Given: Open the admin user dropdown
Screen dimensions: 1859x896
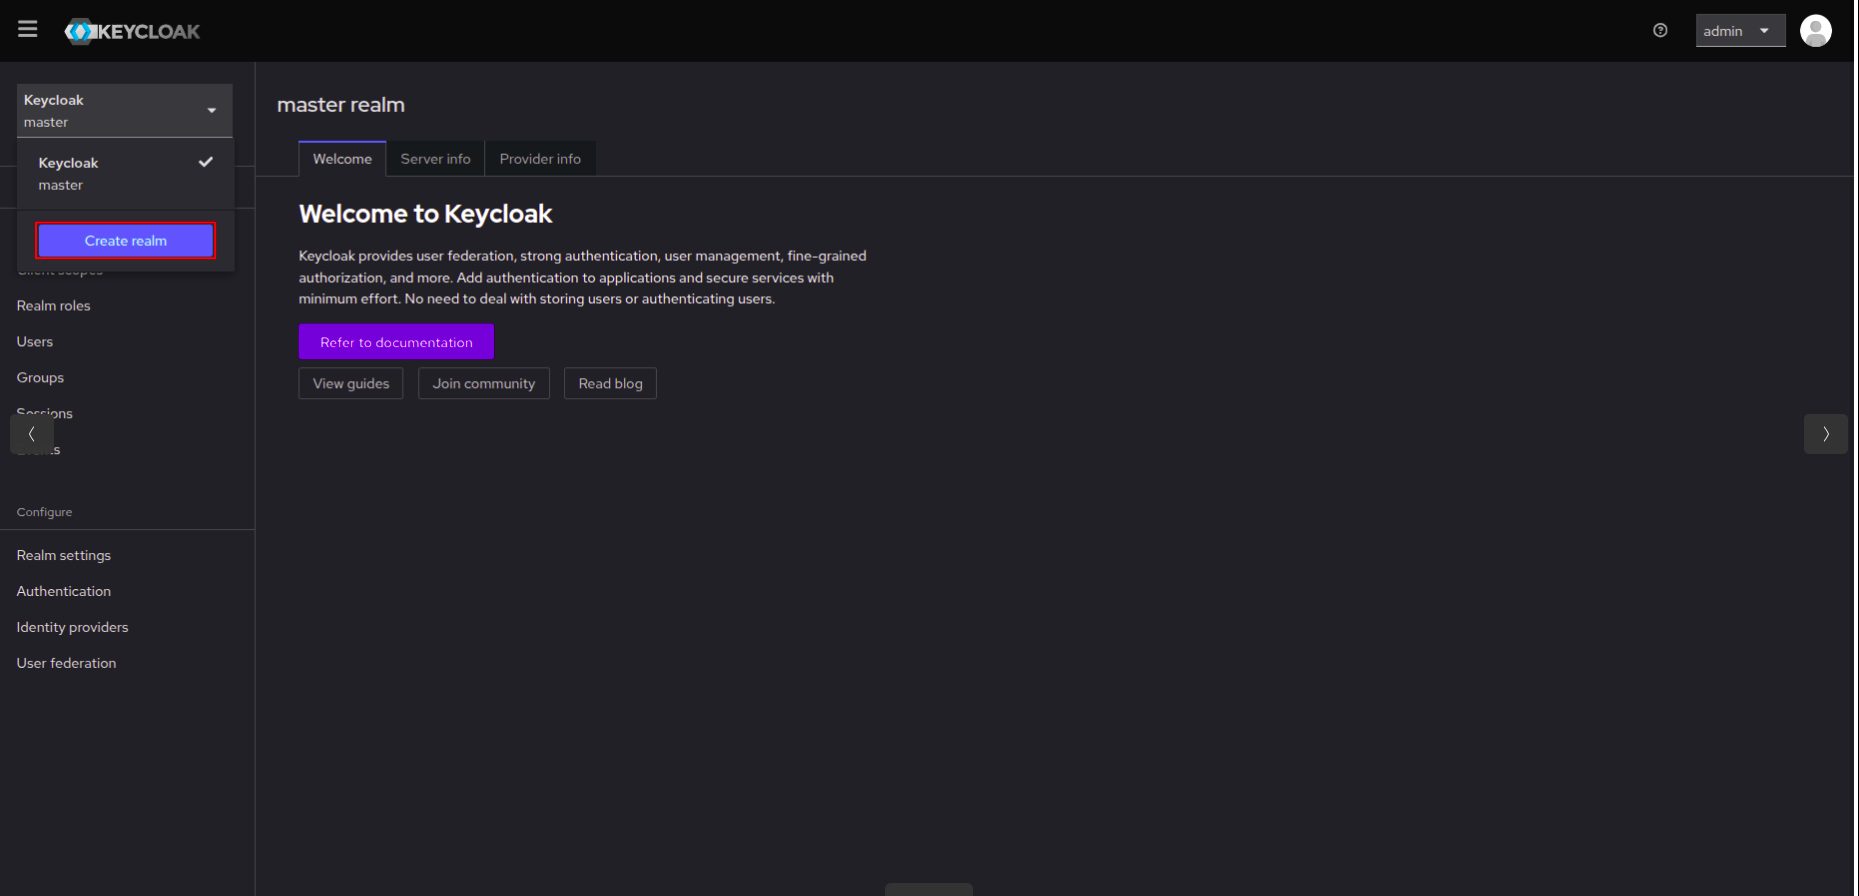Looking at the screenshot, I should click(x=1740, y=31).
